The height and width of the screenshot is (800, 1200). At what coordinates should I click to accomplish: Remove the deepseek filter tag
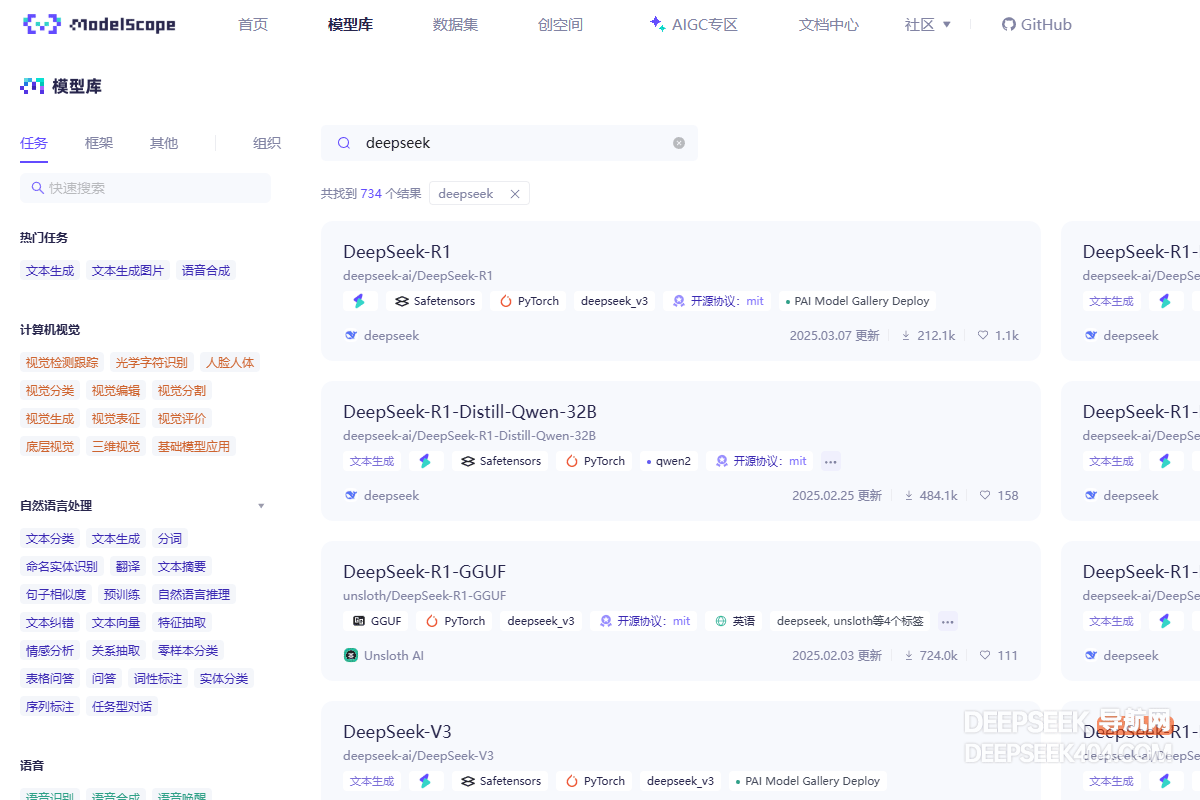point(515,194)
